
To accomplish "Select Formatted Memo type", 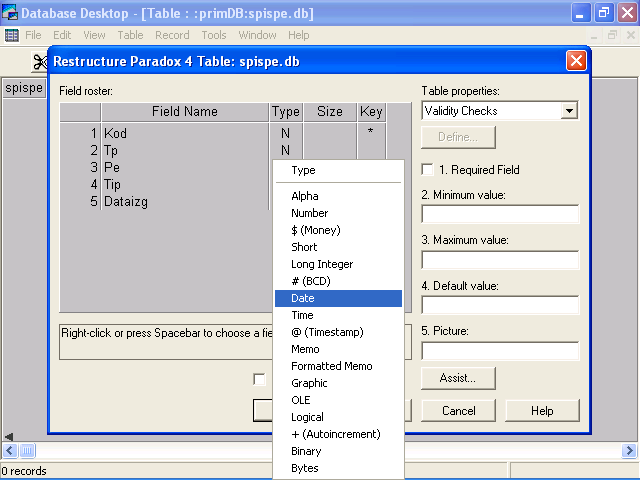I will [x=338, y=366].
